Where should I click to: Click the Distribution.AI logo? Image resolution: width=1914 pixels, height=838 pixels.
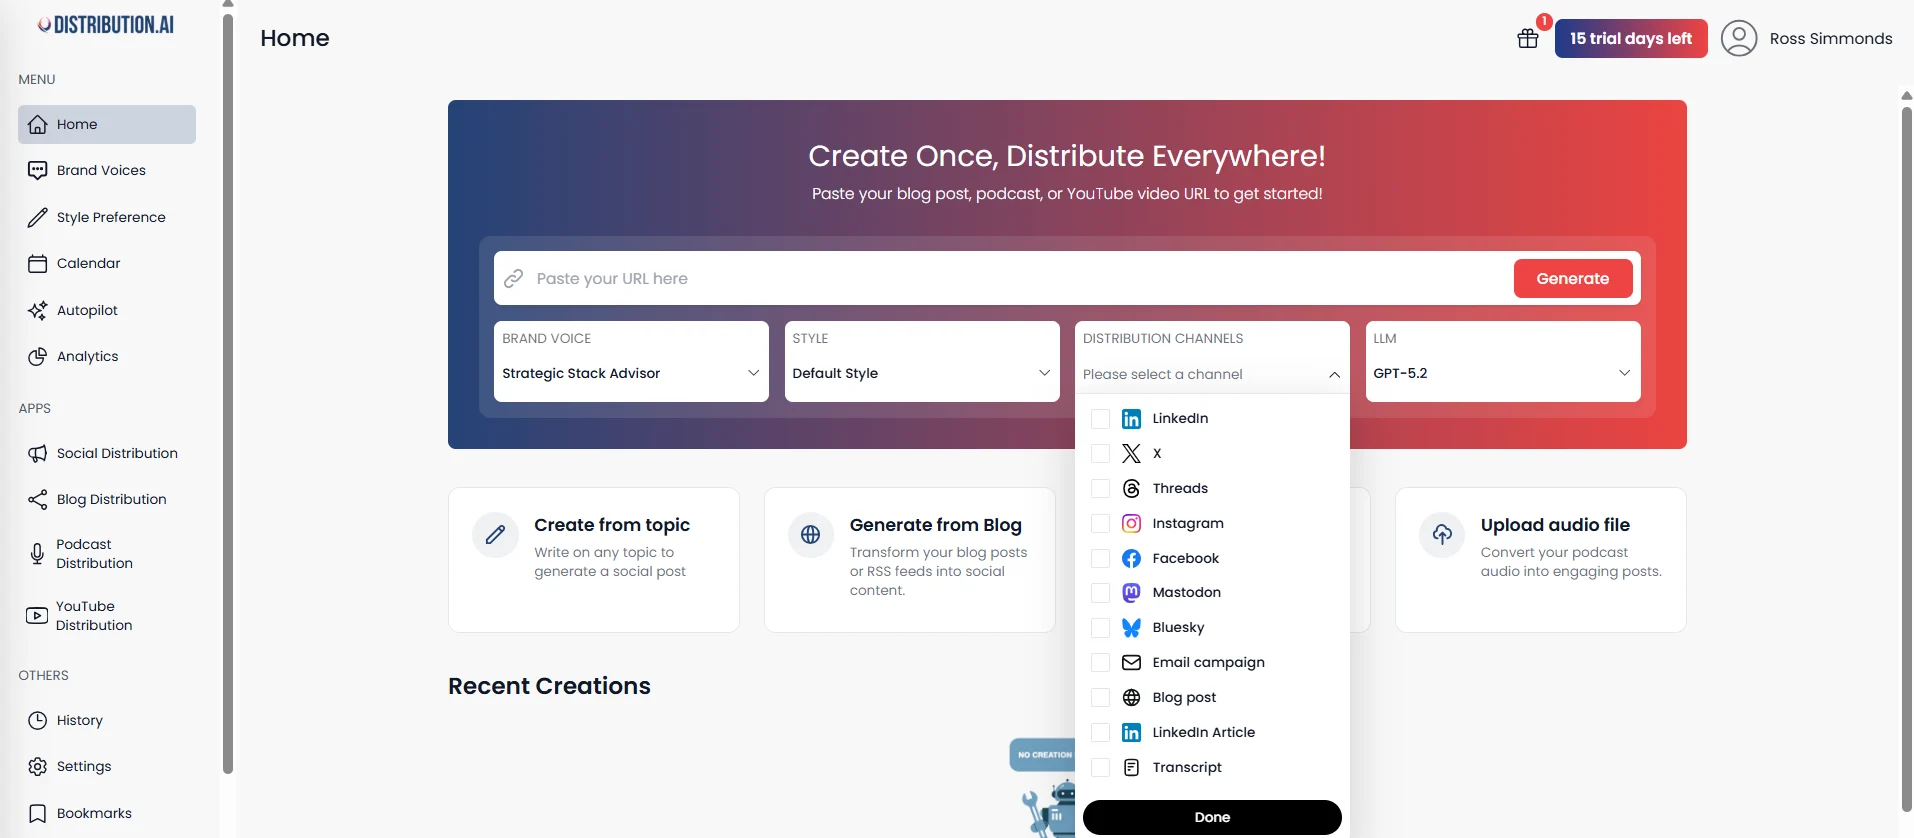click(106, 25)
